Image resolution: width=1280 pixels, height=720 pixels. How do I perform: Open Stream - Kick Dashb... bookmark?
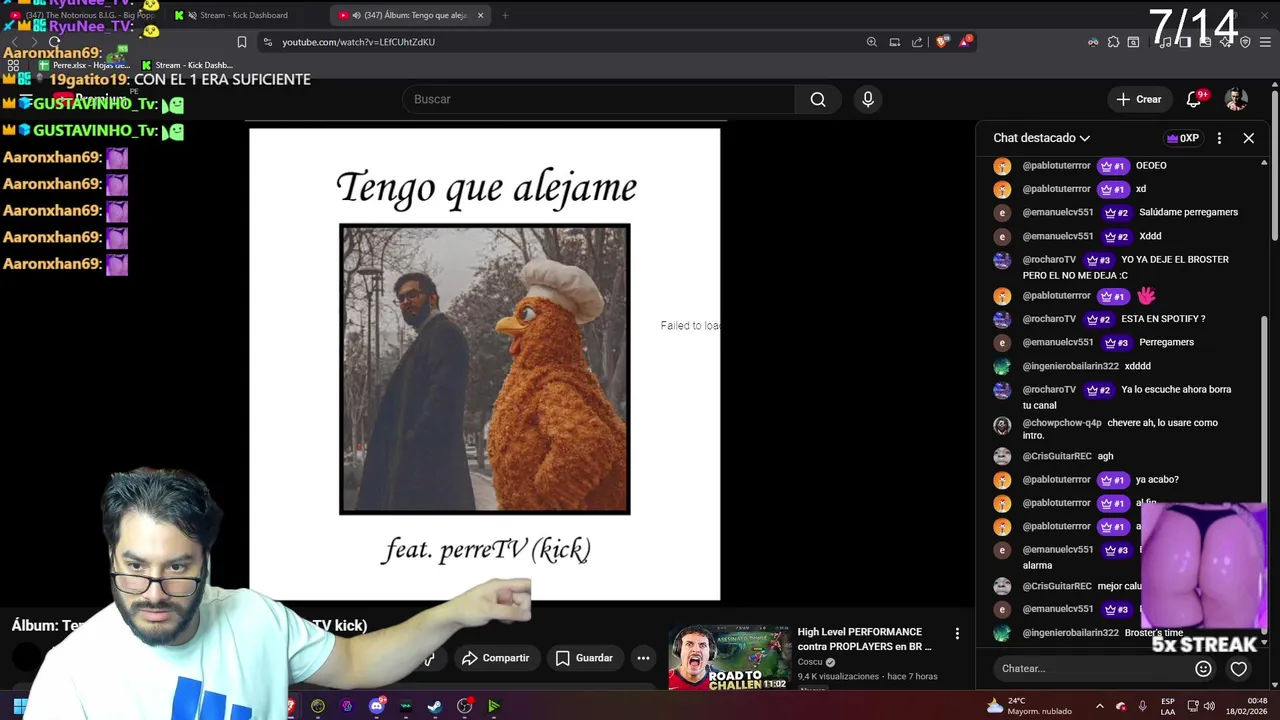pyautogui.click(x=187, y=65)
